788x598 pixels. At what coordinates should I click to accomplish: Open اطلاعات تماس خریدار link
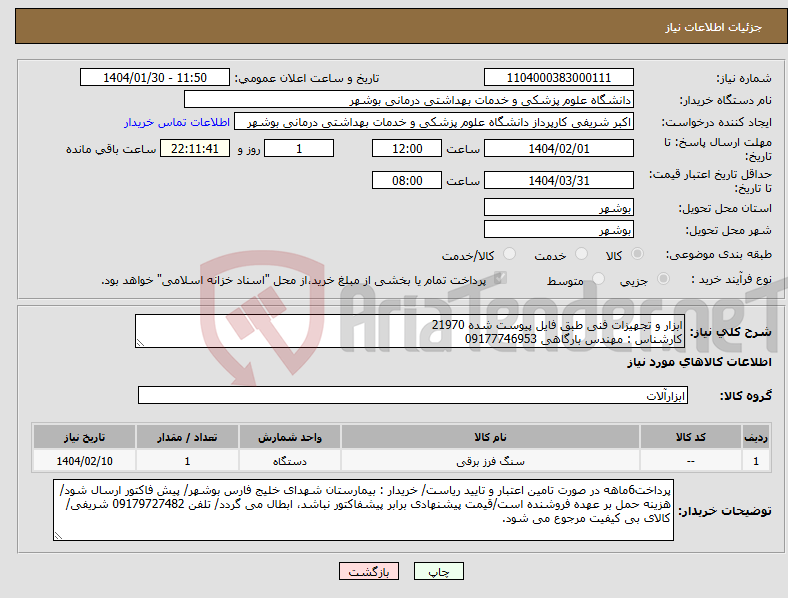pyautogui.click(x=177, y=122)
